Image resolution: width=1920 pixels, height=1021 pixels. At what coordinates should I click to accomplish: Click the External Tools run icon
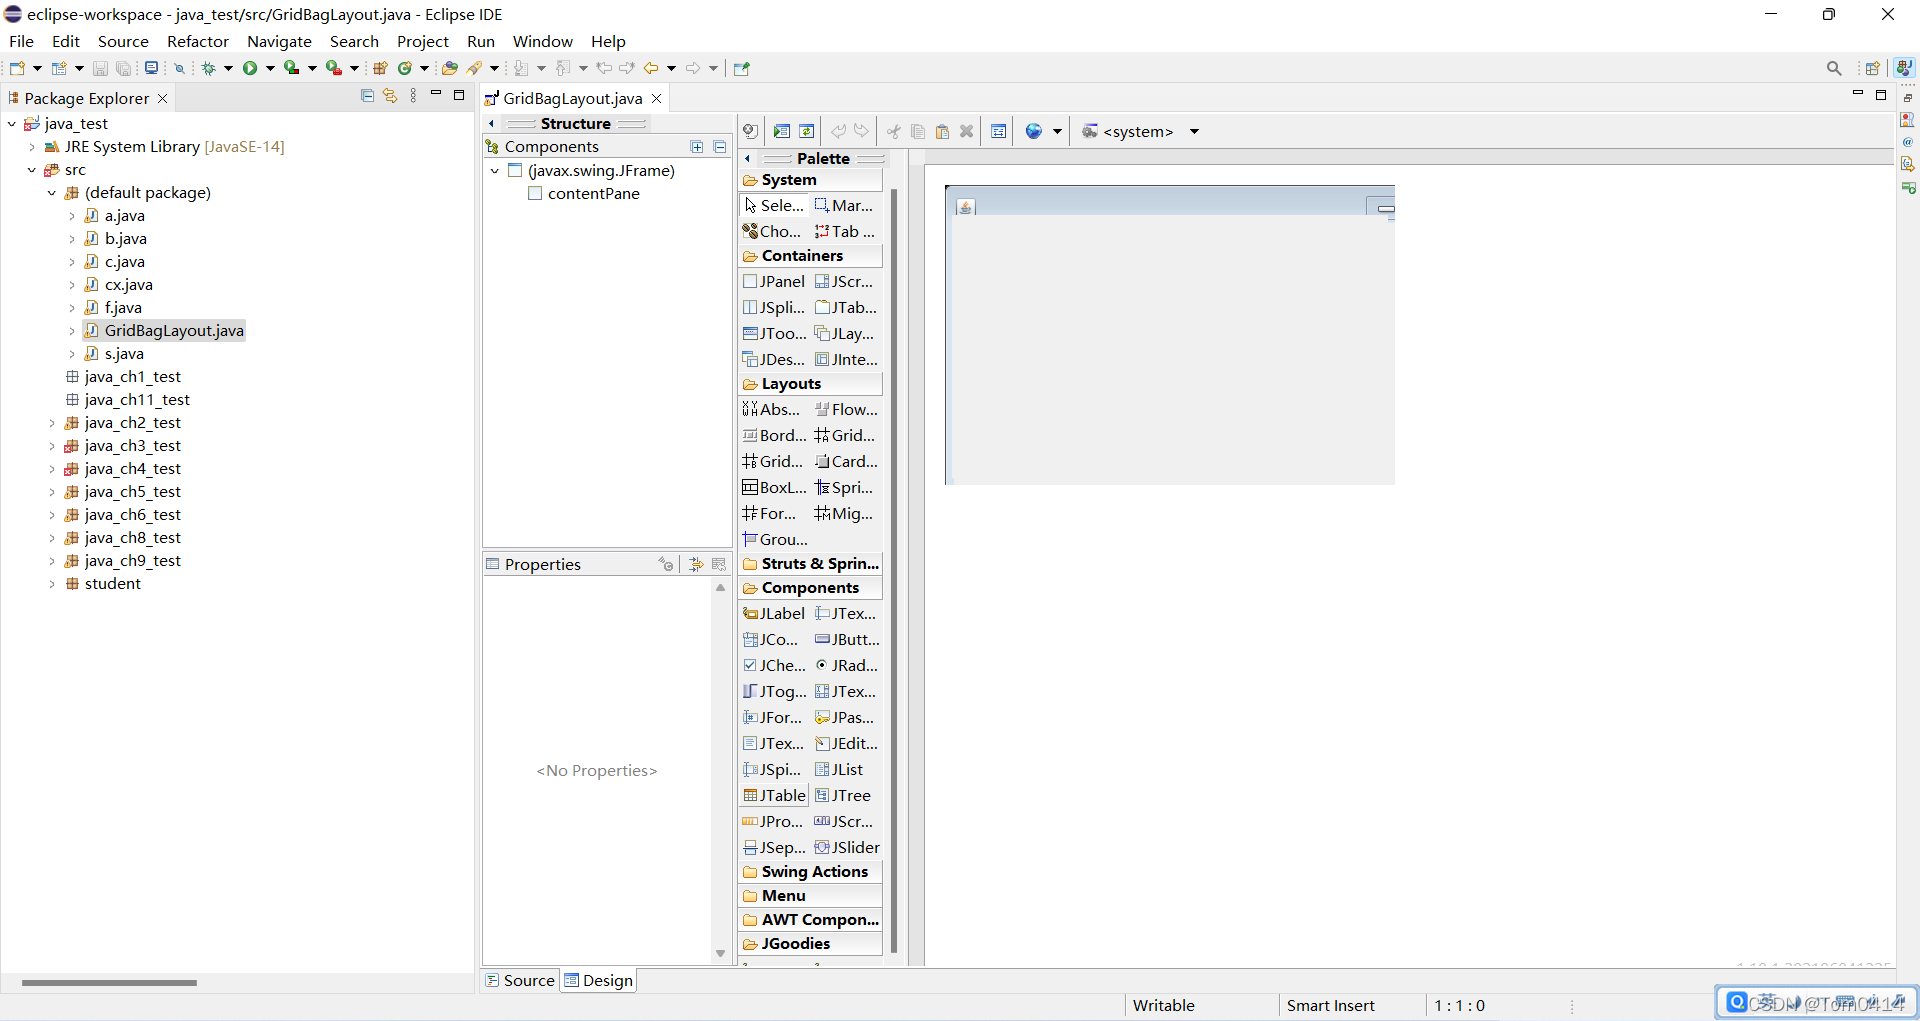coord(333,68)
